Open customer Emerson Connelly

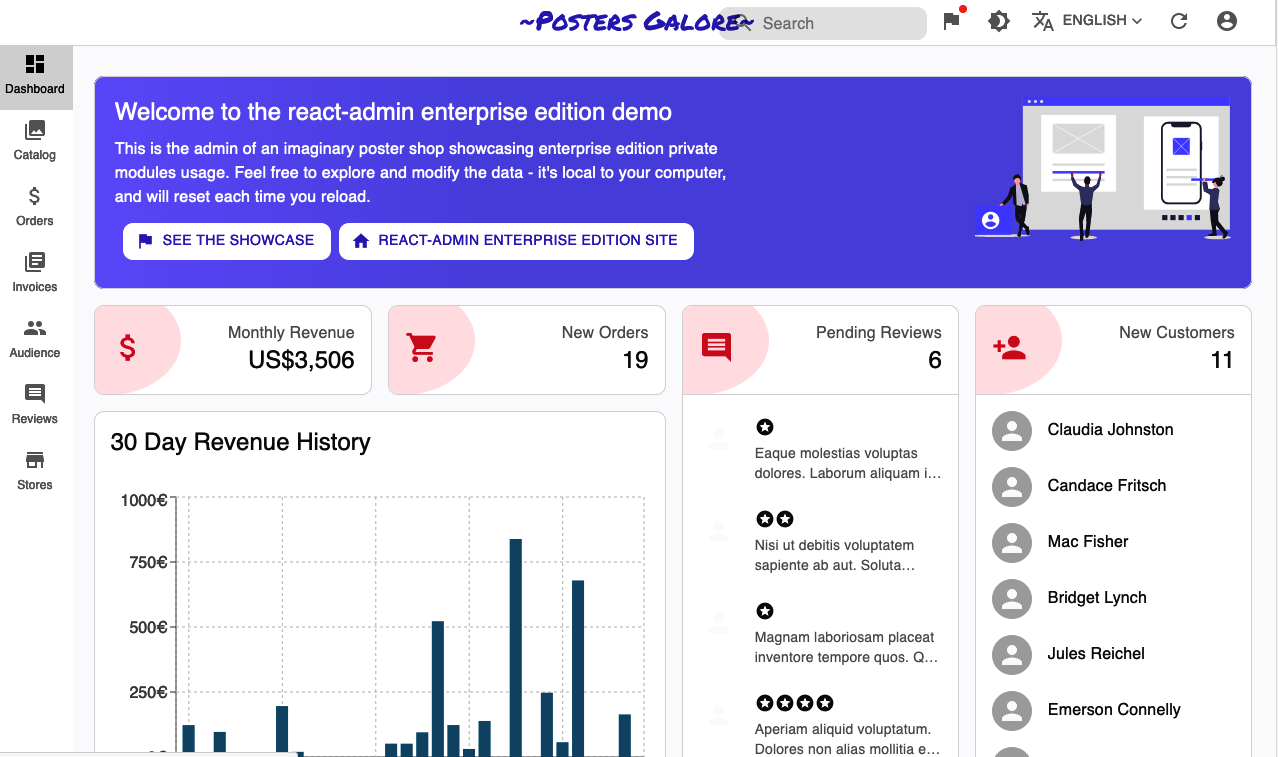(1113, 710)
